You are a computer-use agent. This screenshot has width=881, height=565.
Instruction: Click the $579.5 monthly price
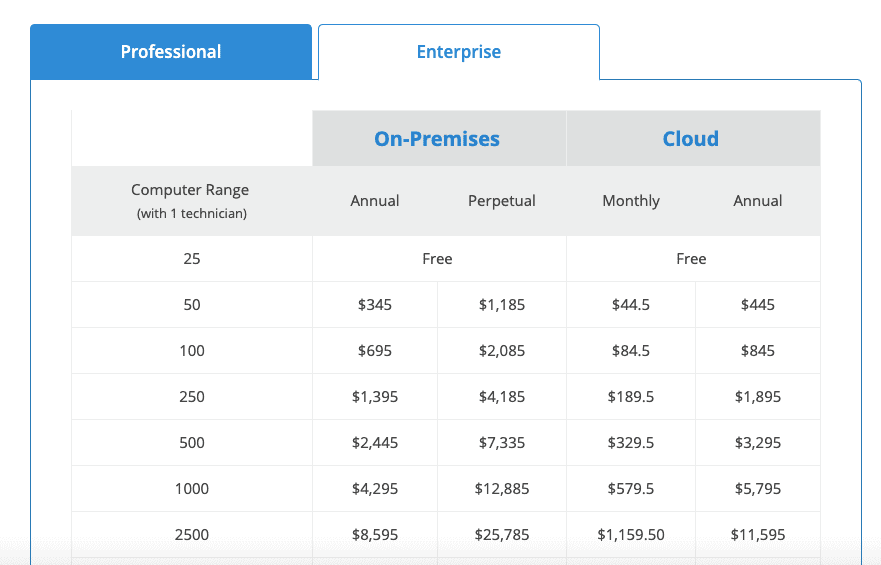[x=631, y=489]
